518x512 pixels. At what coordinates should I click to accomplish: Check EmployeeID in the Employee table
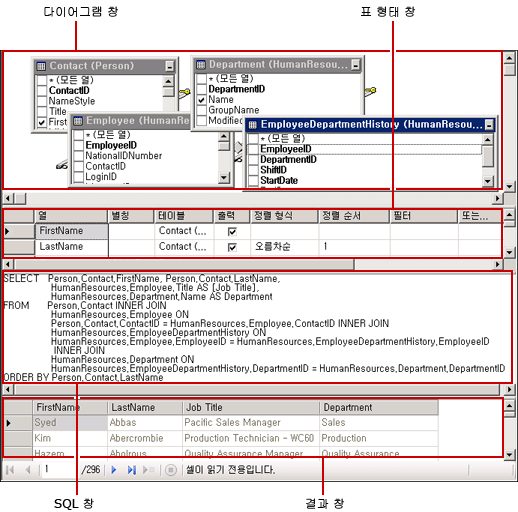point(78,145)
